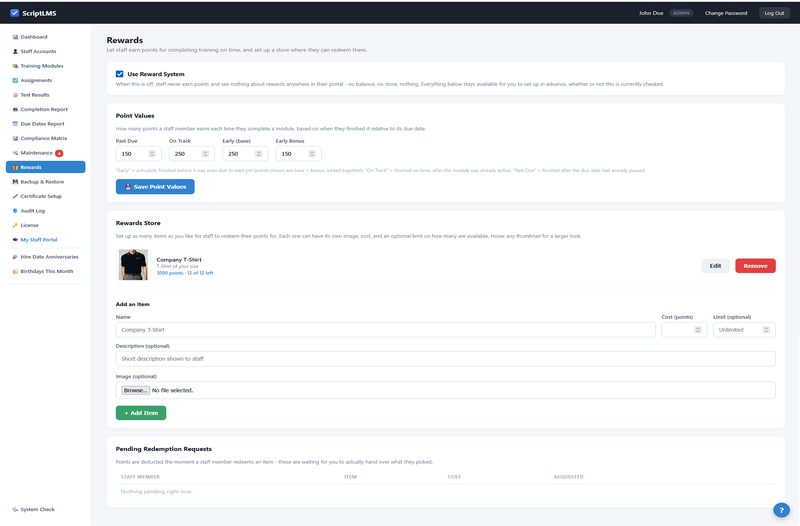Click the ScriptLMS logo checkmark icon
The height and width of the screenshot is (526, 800).
click(14, 13)
